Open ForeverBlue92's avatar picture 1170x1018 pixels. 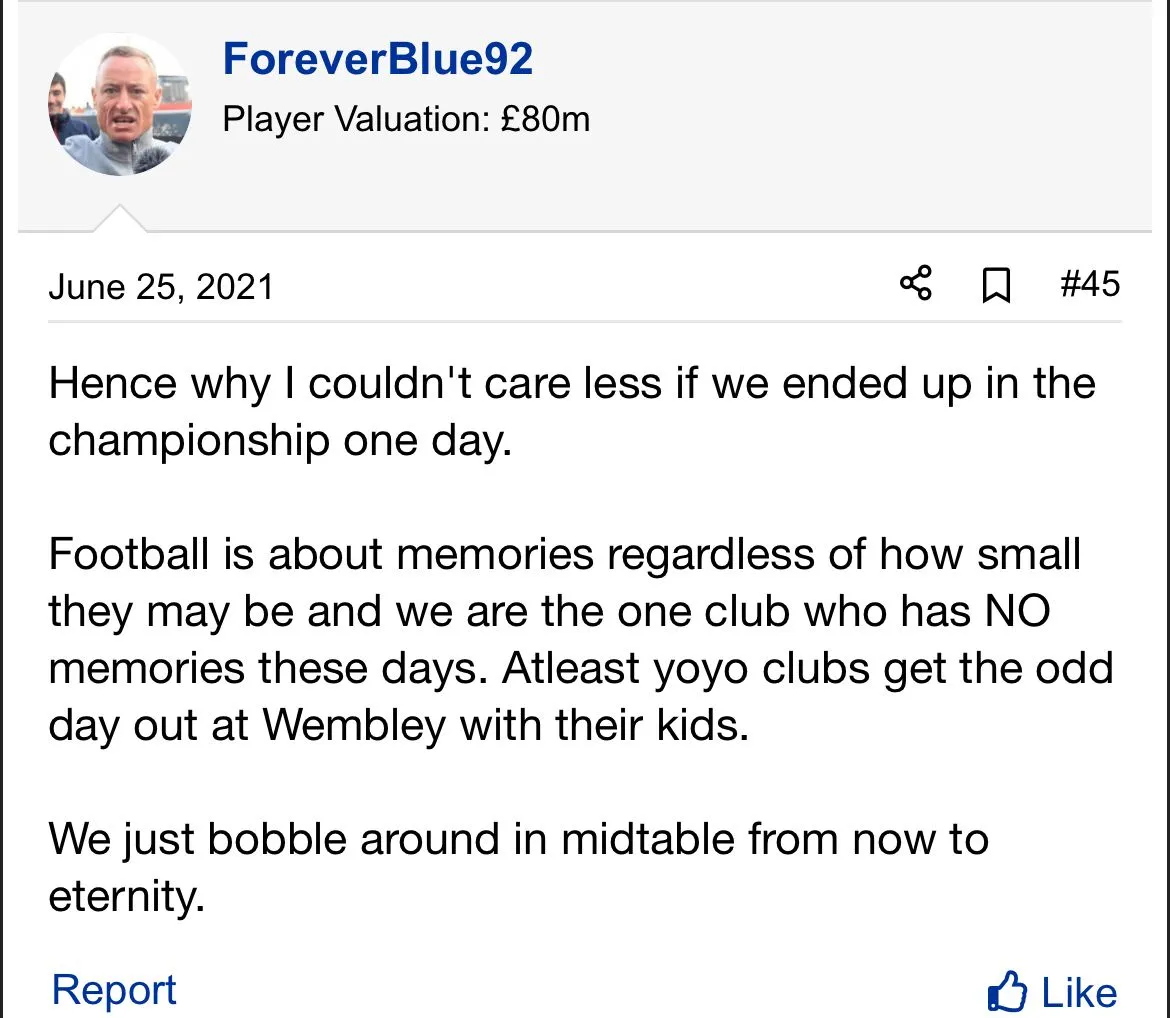click(x=119, y=104)
